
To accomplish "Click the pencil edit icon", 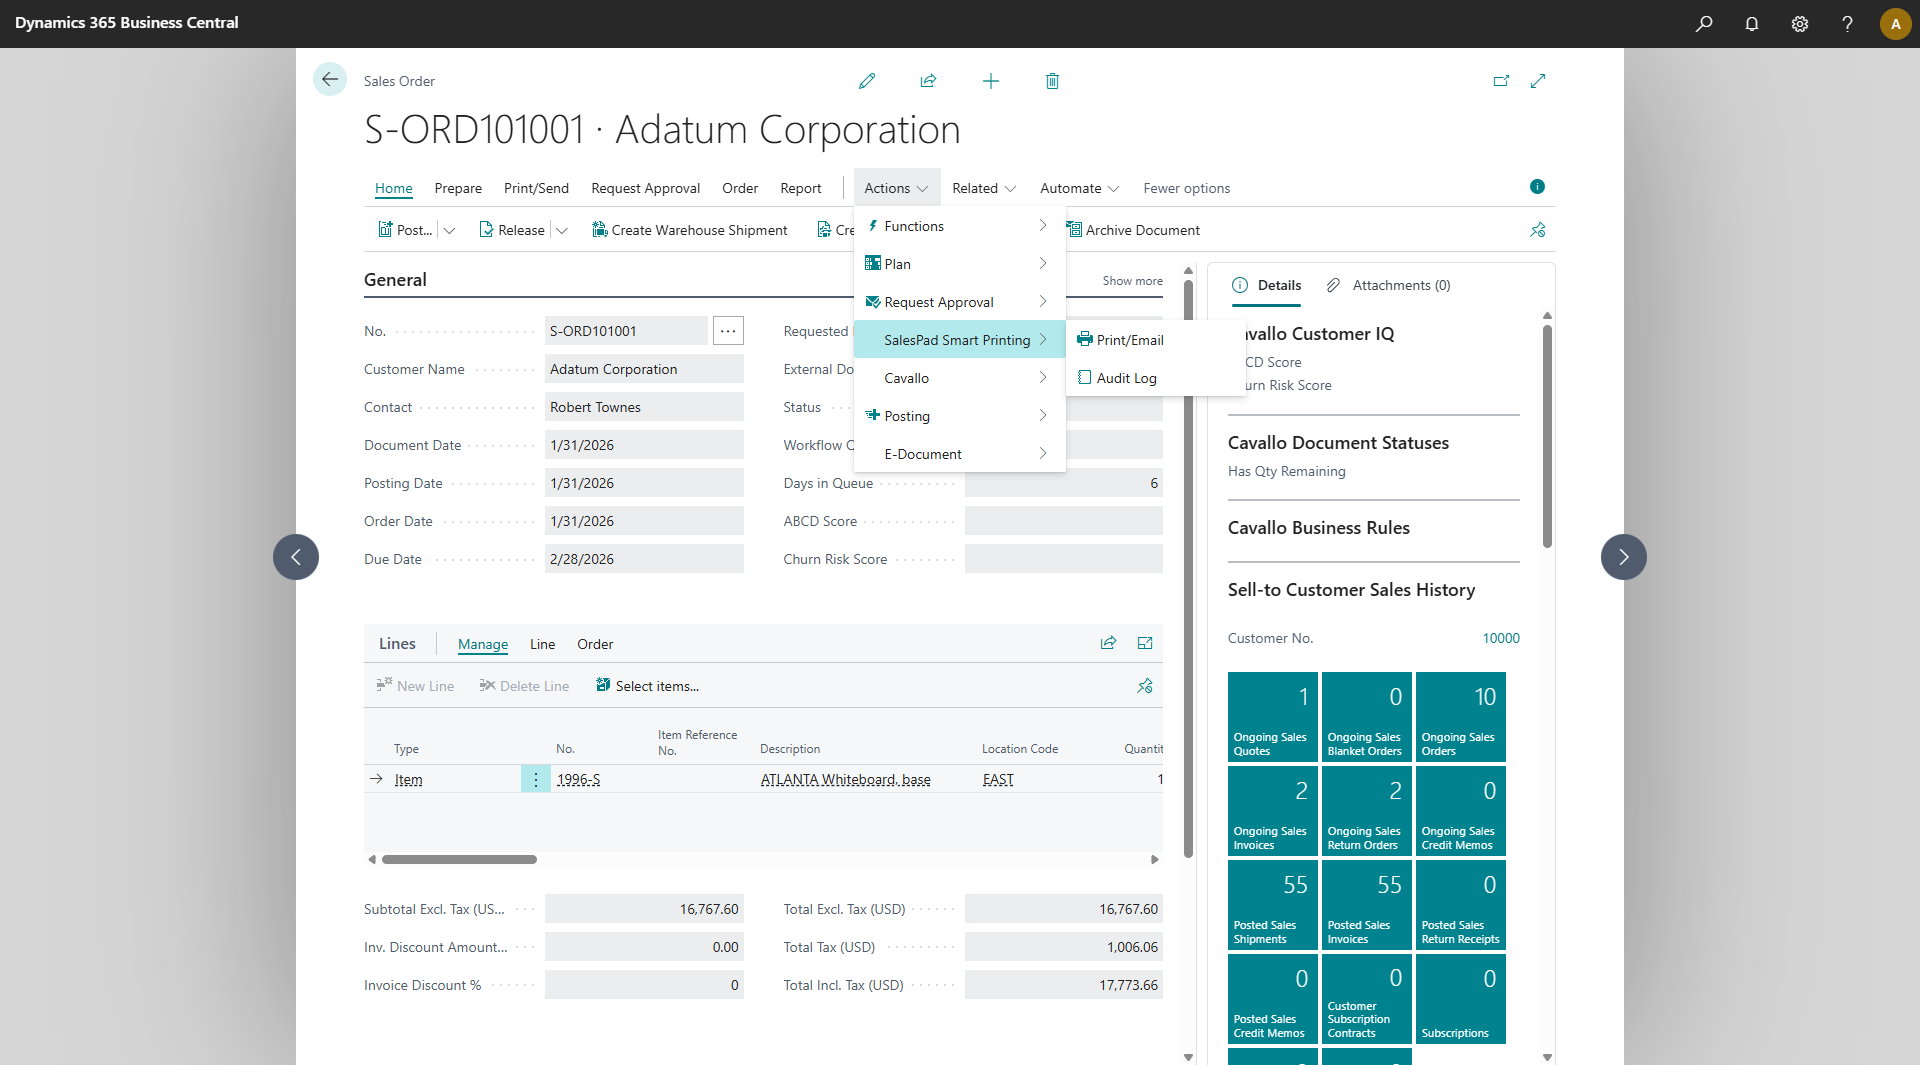I will [867, 81].
